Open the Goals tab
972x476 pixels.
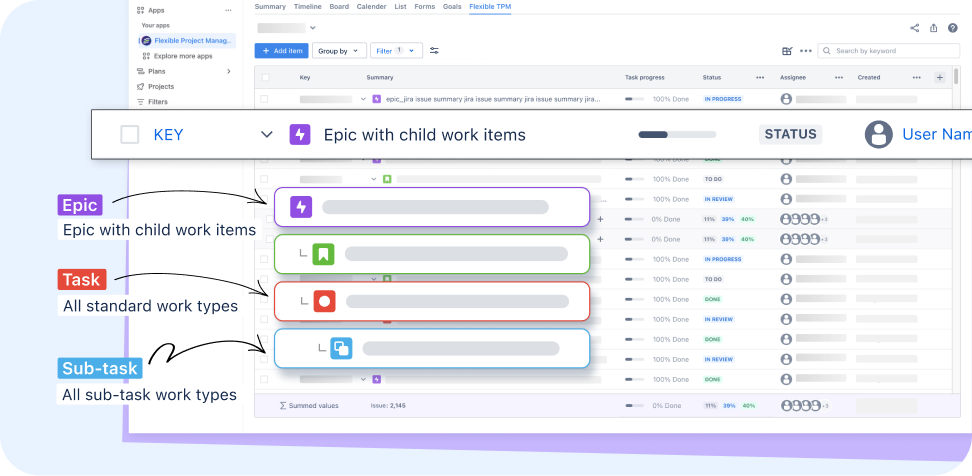452,6
